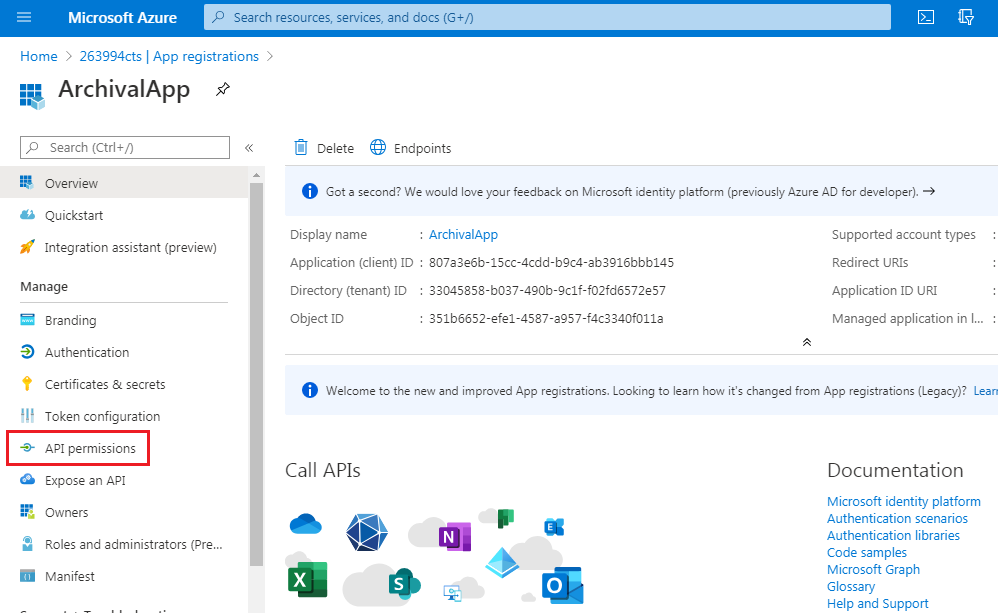This screenshot has width=998, height=613.
Task: Click the Token configuration icon
Action: [x=27, y=416]
